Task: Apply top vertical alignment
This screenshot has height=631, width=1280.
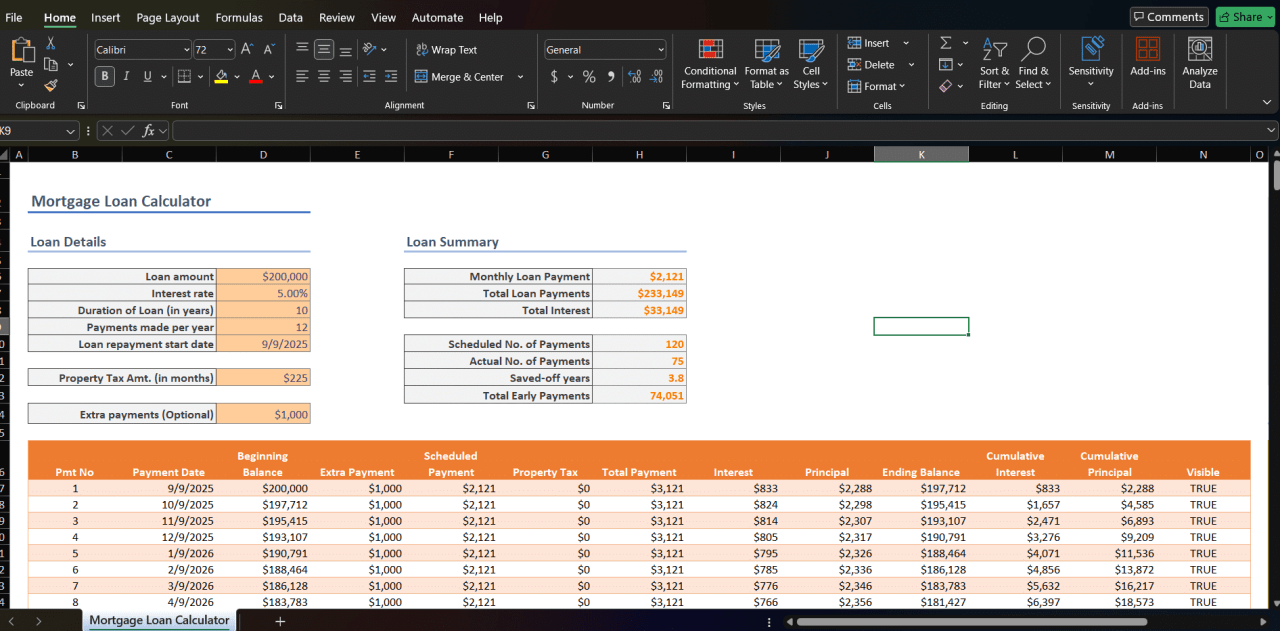Action: coord(302,49)
